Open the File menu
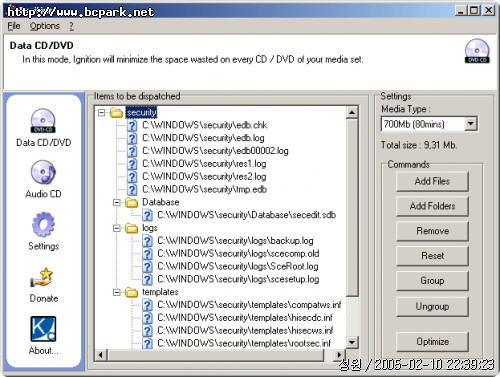The width and height of the screenshot is (500, 377). (x=14, y=26)
